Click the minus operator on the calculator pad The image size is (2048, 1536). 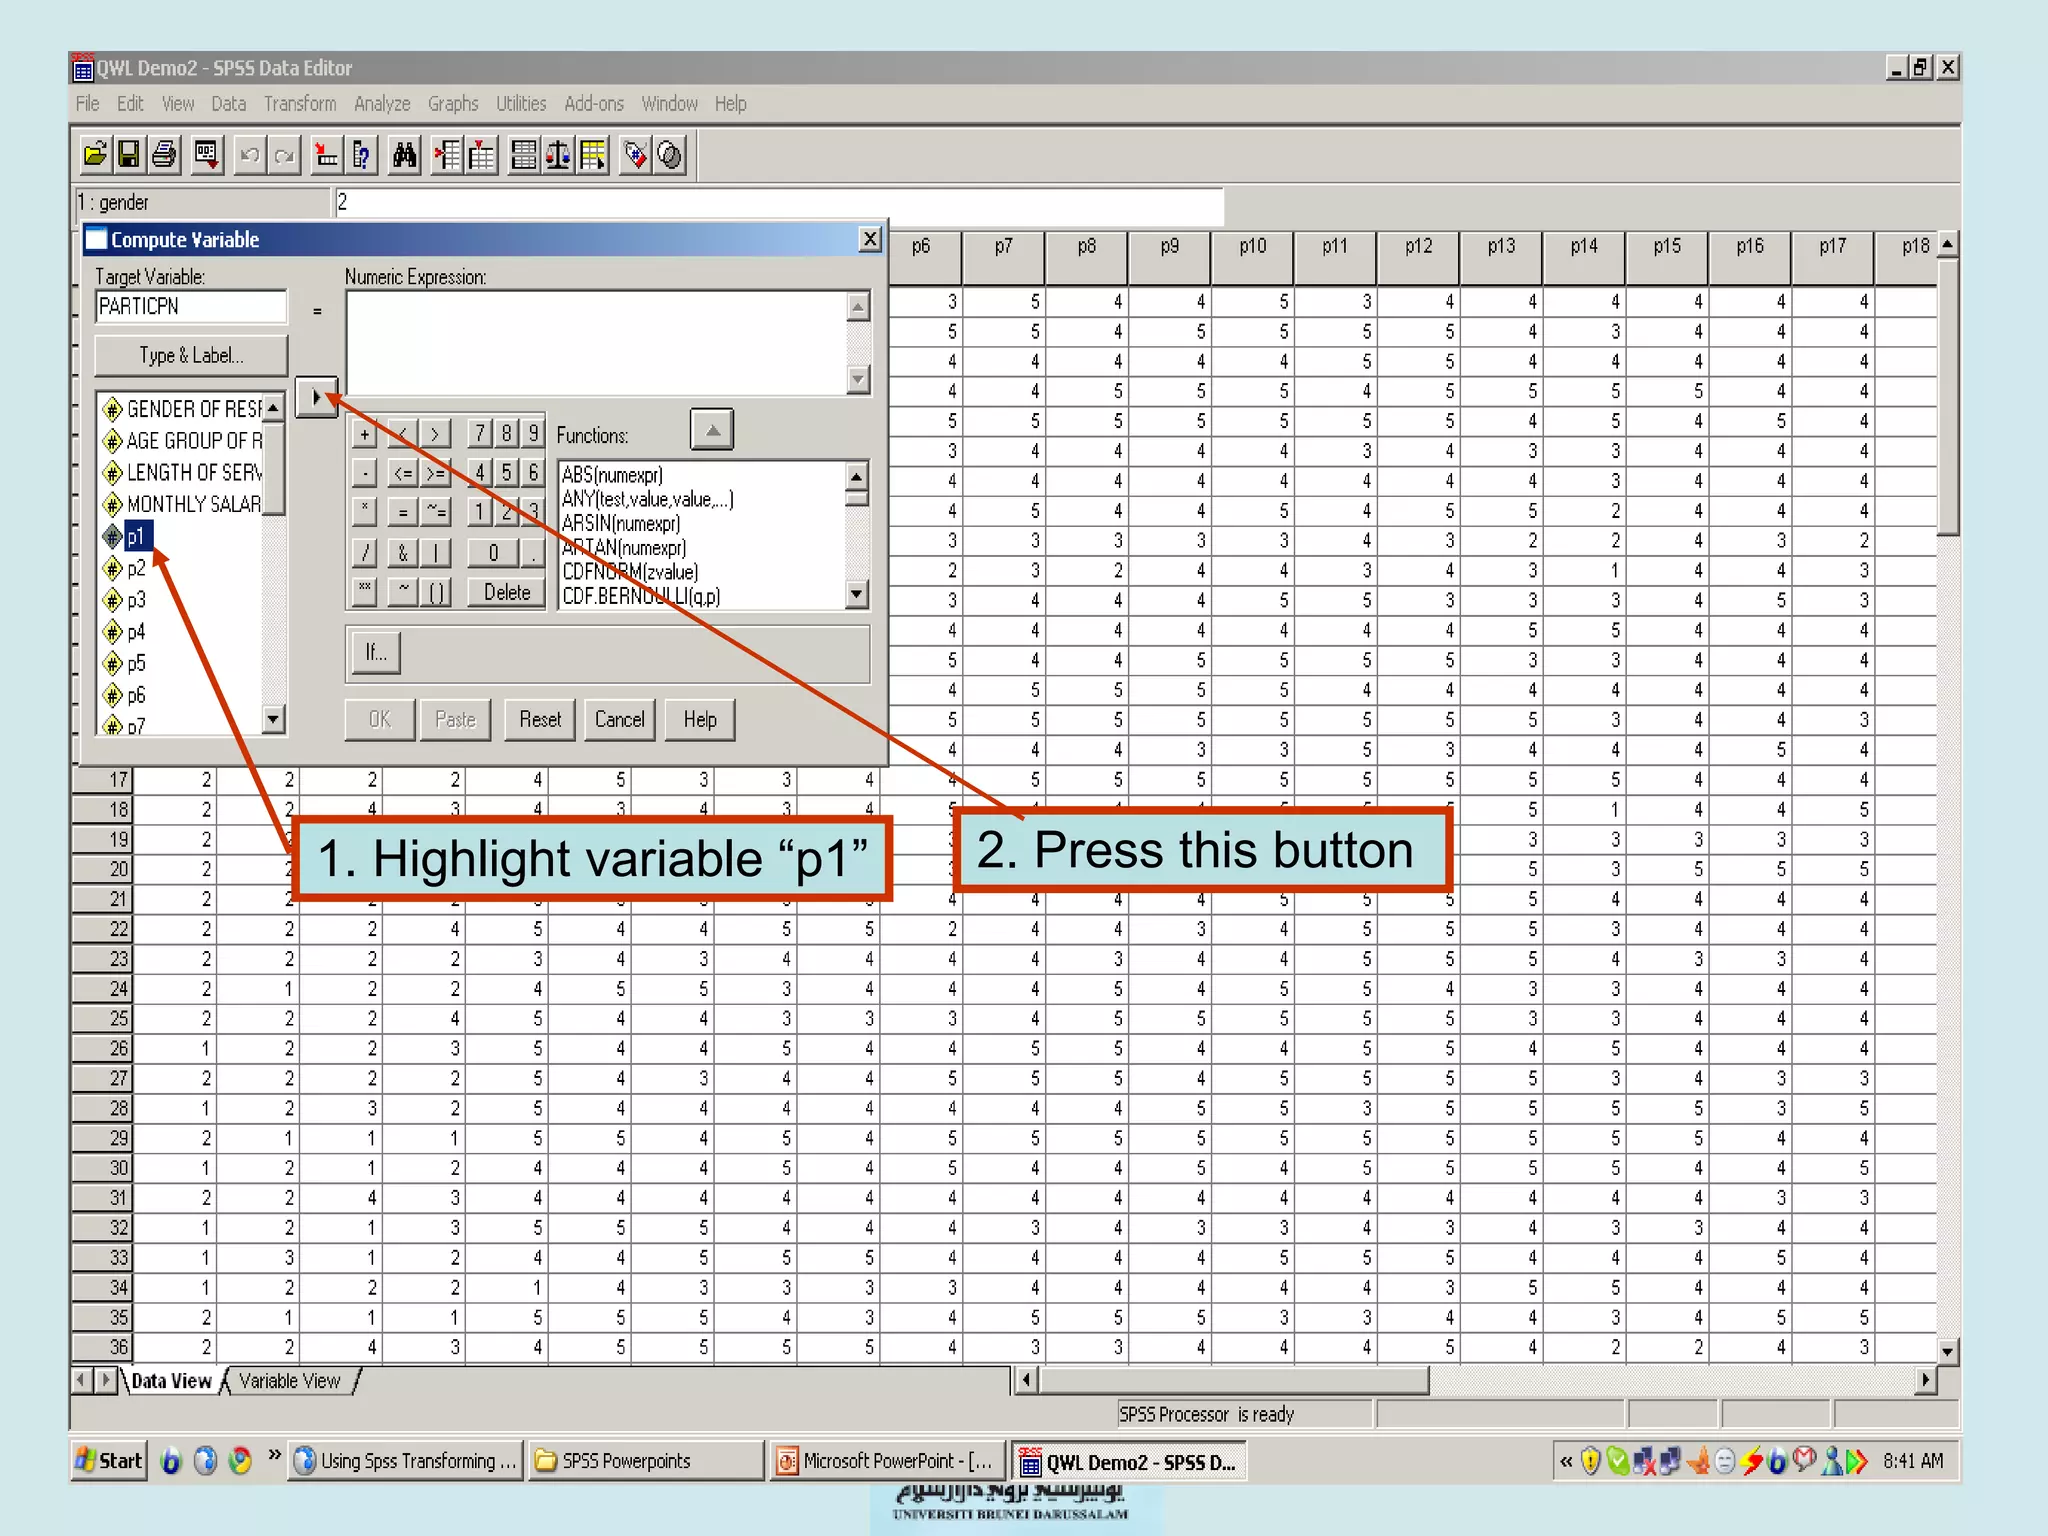tap(365, 472)
